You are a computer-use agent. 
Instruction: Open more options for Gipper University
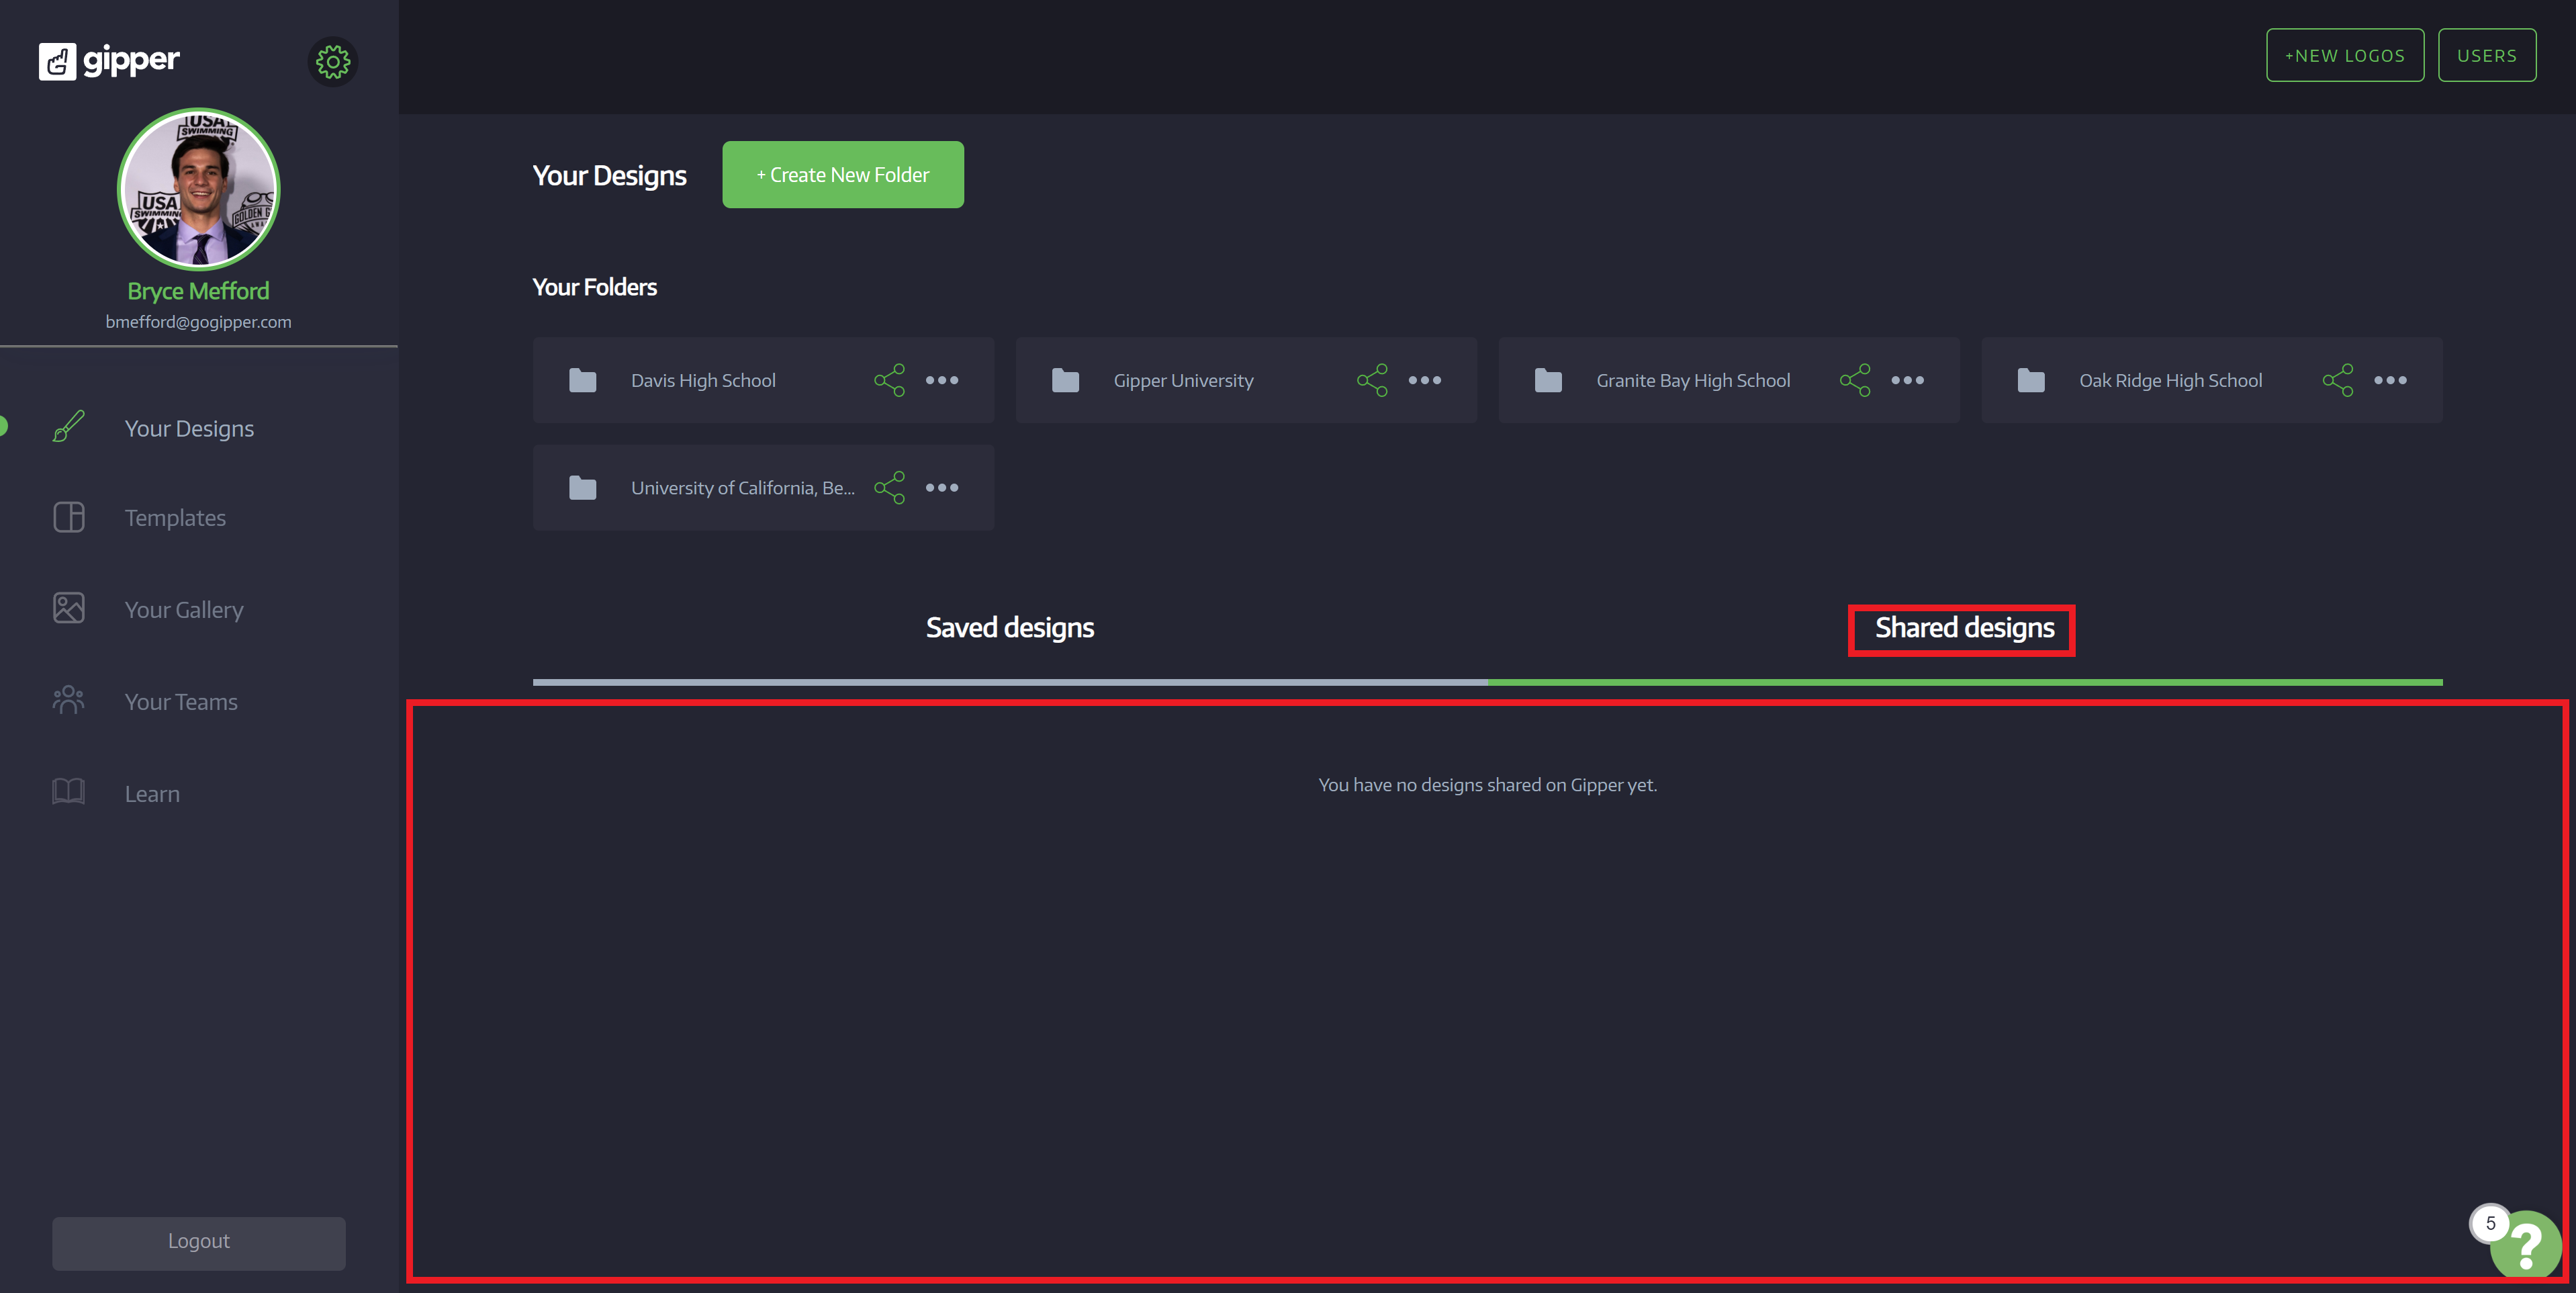tap(1424, 380)
